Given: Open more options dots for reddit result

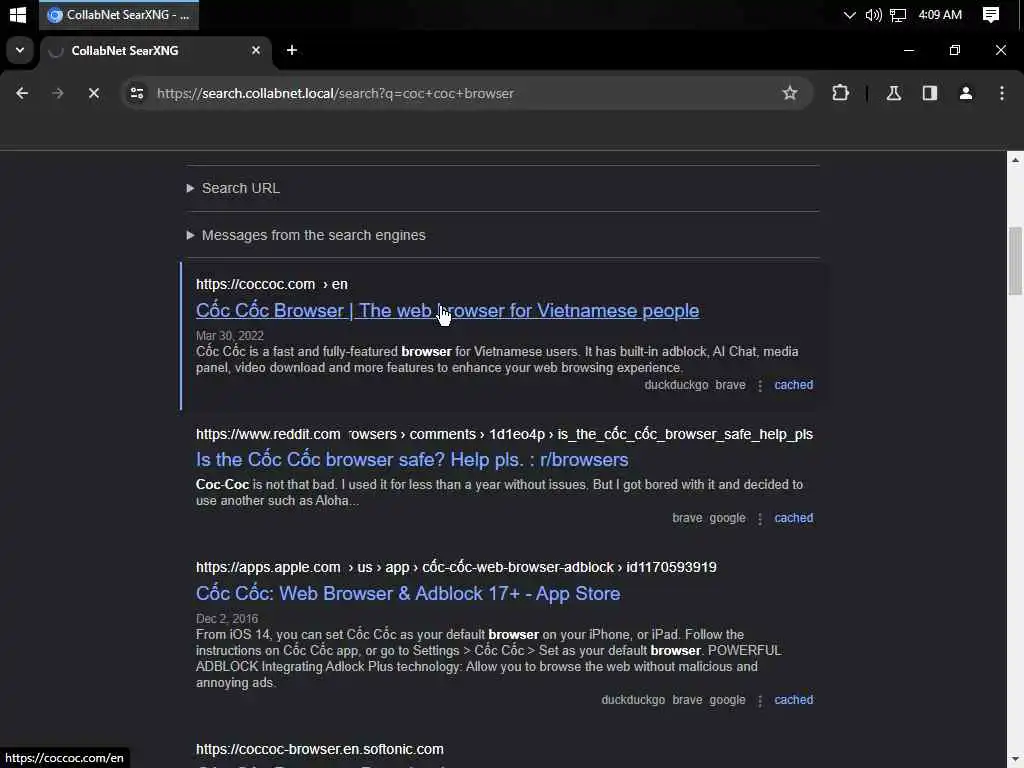Looking at the screenshot, I should (x=760, y=519).
